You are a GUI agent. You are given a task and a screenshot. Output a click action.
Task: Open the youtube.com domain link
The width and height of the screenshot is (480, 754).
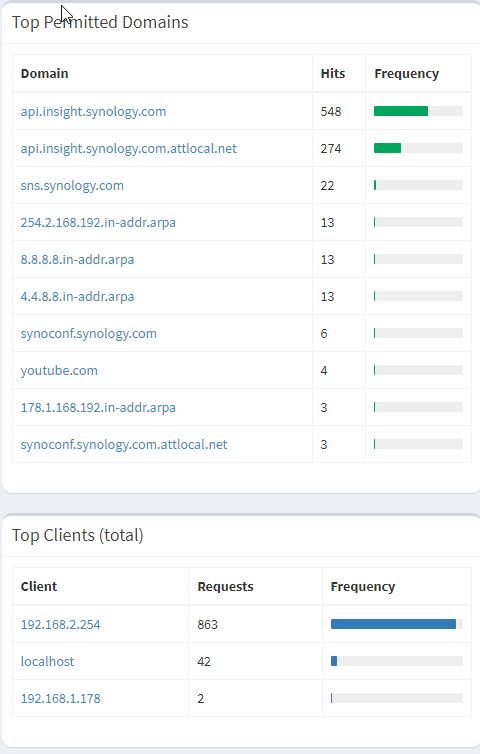[59, 370]
